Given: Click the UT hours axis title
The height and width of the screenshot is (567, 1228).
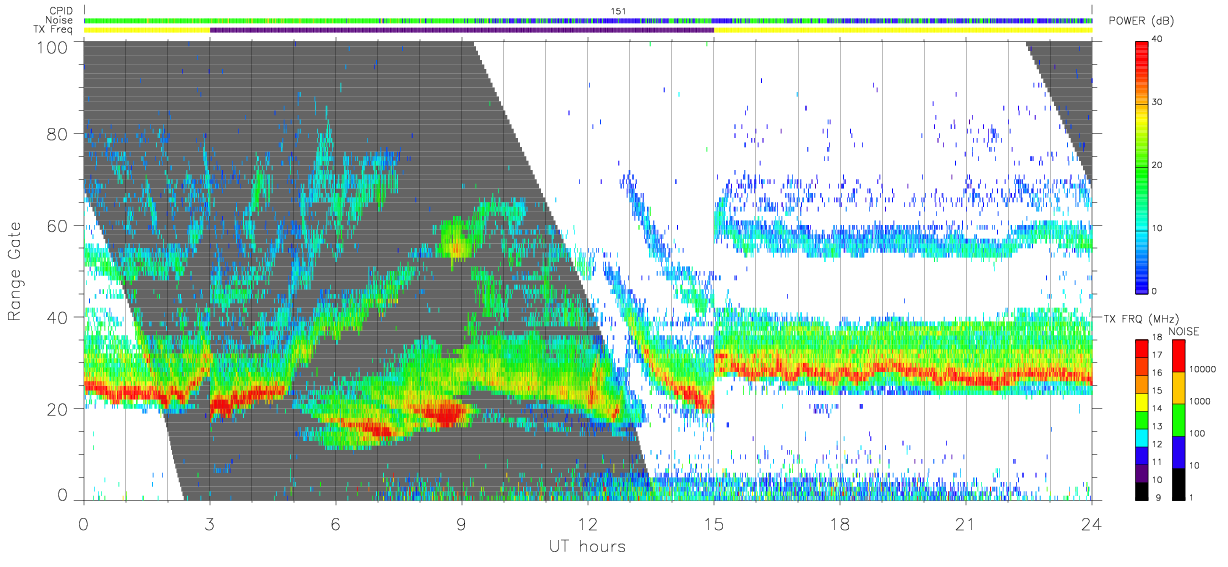Looking at the screenshot, I should point(586,546).
